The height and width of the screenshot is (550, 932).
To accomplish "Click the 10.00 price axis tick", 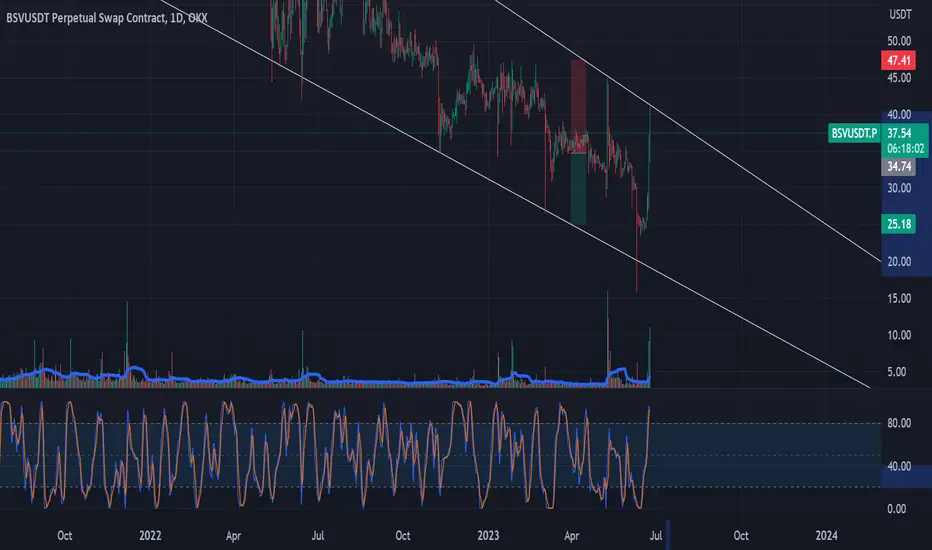I will (x=899, y=335).
